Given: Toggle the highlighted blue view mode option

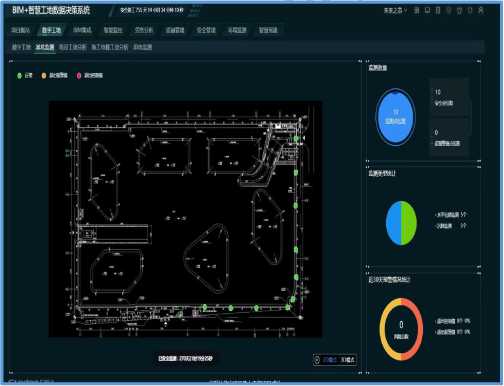Looking at the screenshot, I should (330, 360).
